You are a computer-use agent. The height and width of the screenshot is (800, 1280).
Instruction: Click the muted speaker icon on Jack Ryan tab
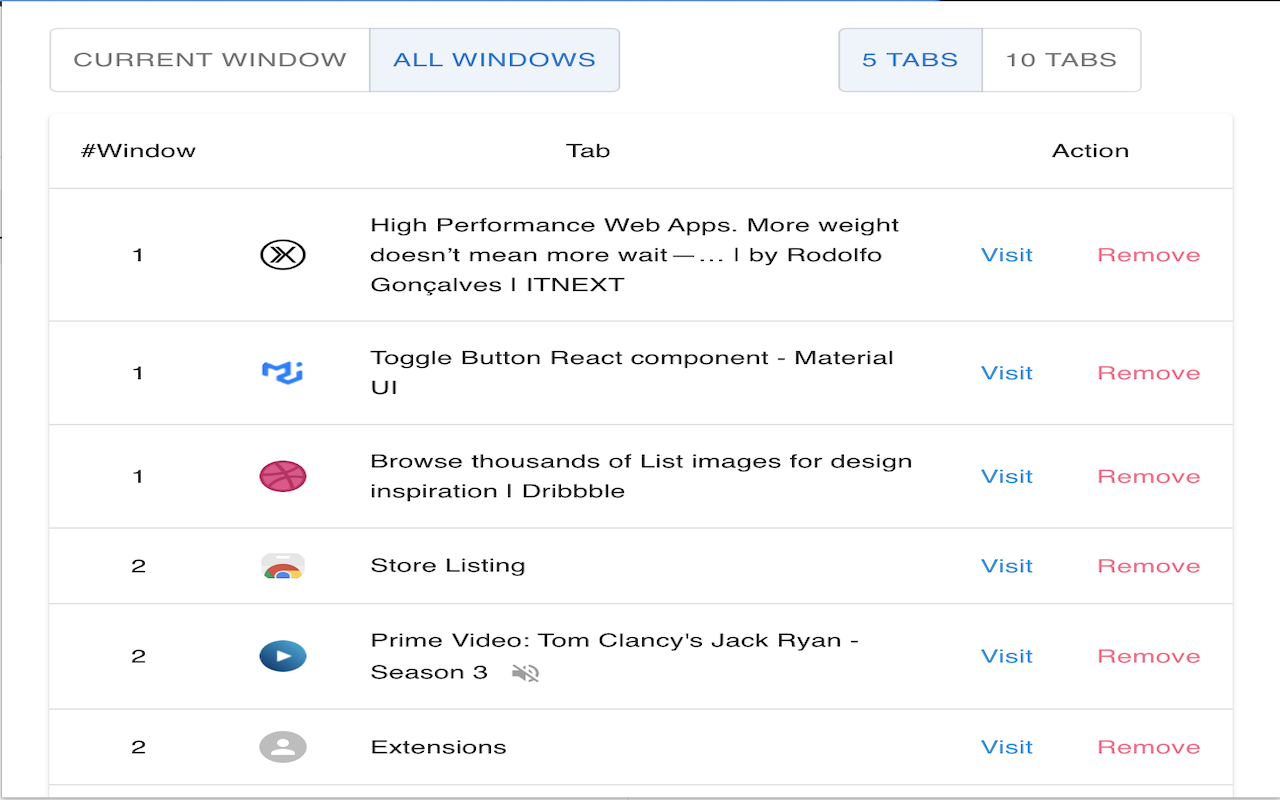pyautogui.click(x=526, y=673)
